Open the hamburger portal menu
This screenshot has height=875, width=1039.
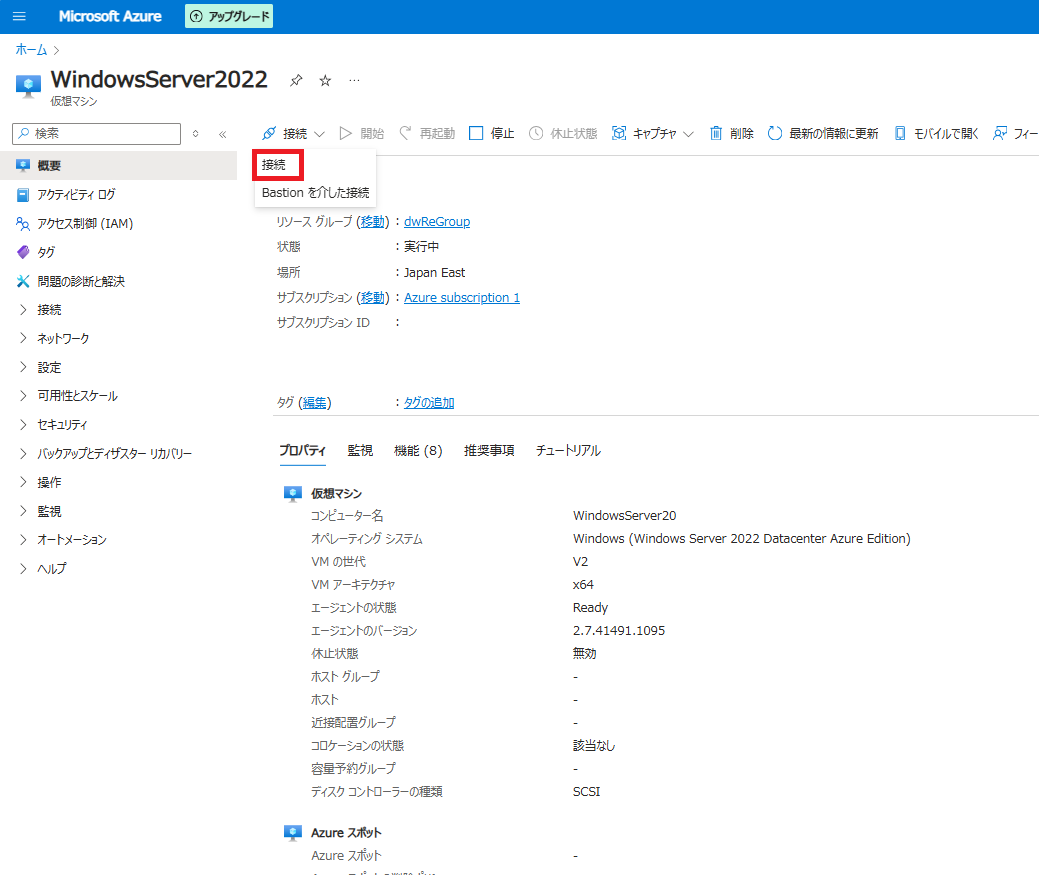(19, 16)
